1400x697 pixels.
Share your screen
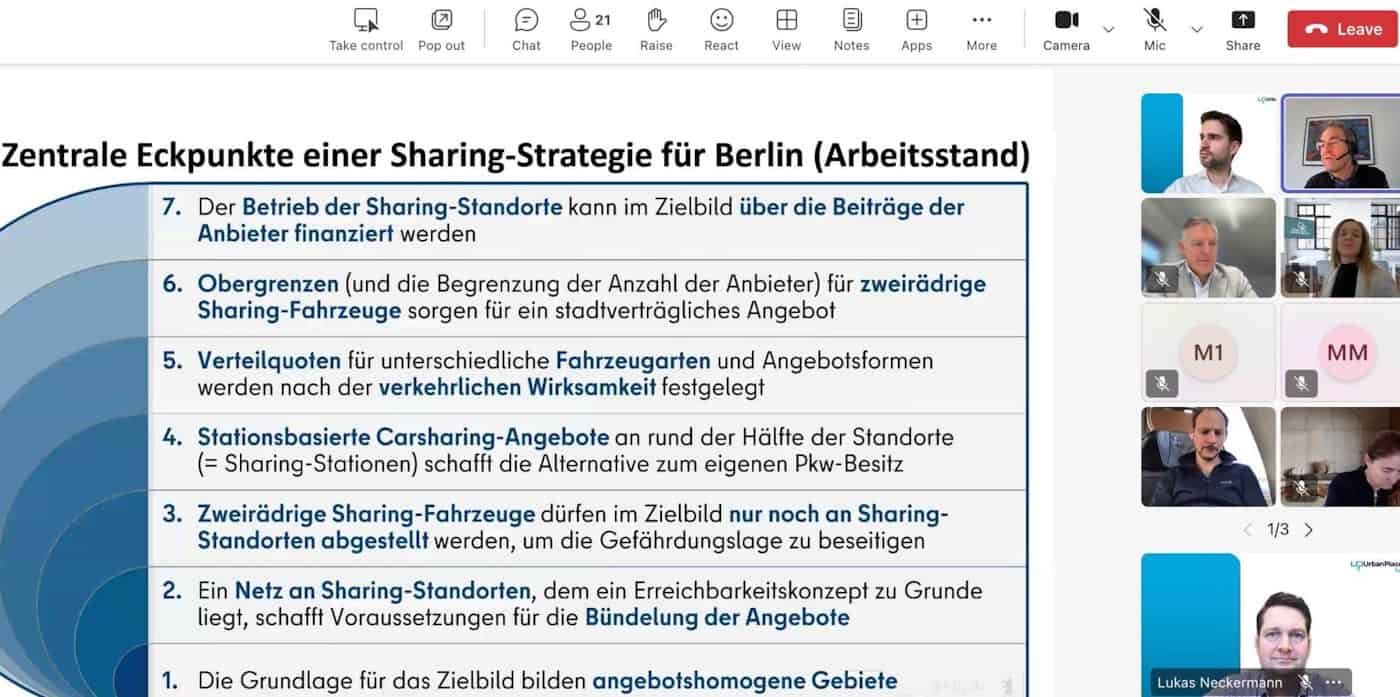1242,21
